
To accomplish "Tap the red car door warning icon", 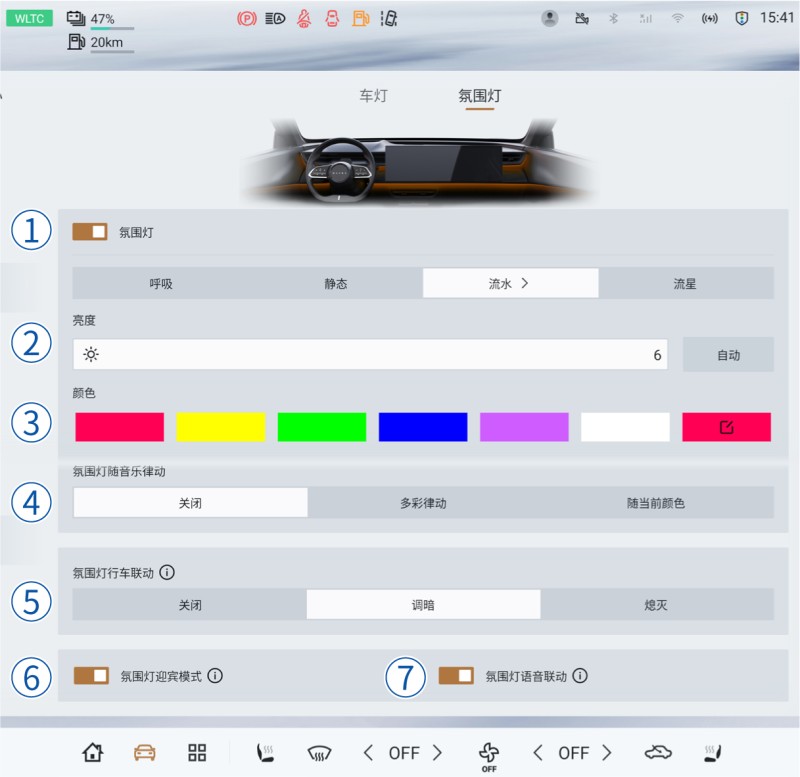I will (332, 19).
